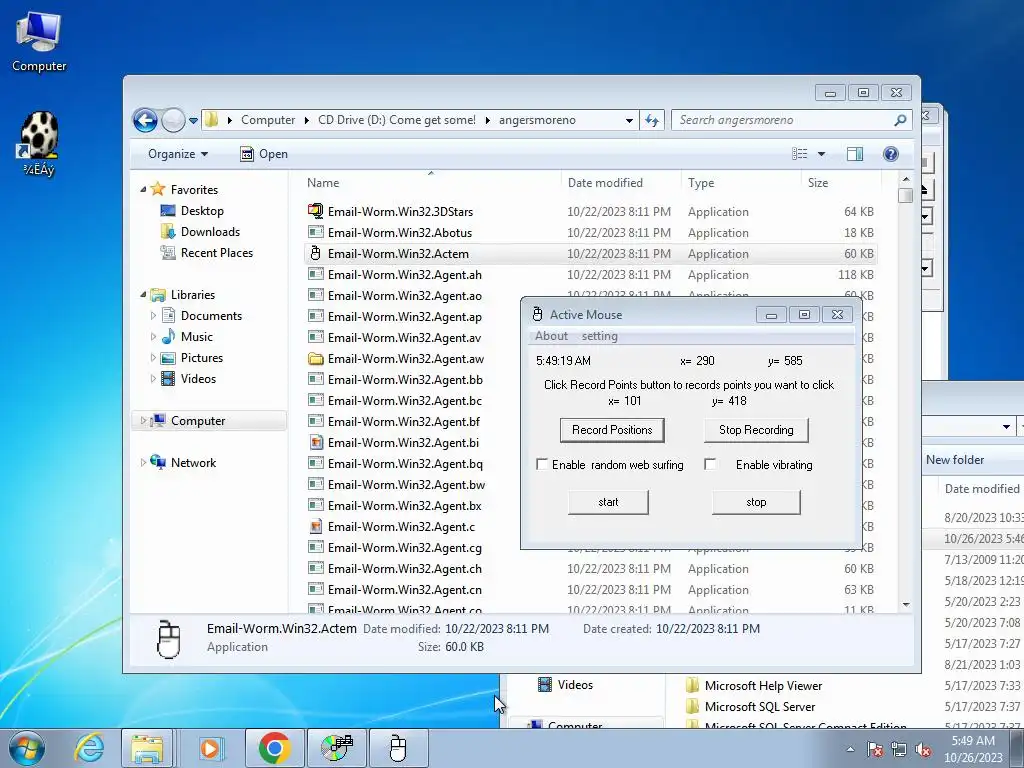Select the Music library
Viewport: 1024px width, 768px height.
click(x=197, y=337)
